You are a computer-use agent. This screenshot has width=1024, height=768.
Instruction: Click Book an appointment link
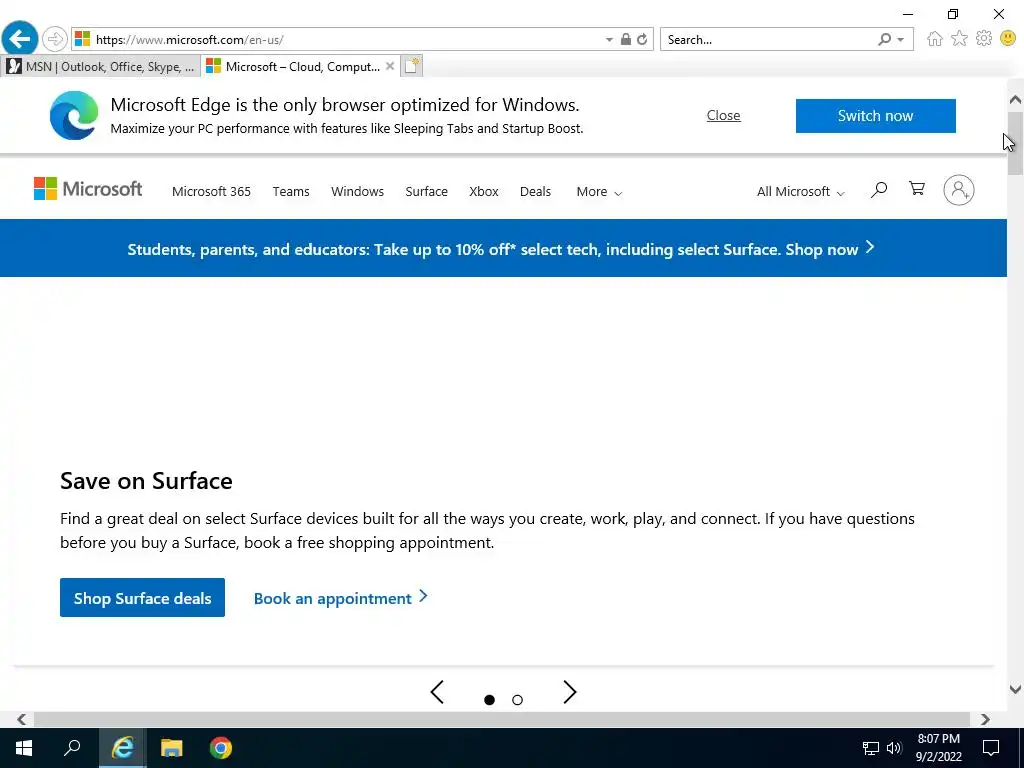tap(340, 598)
